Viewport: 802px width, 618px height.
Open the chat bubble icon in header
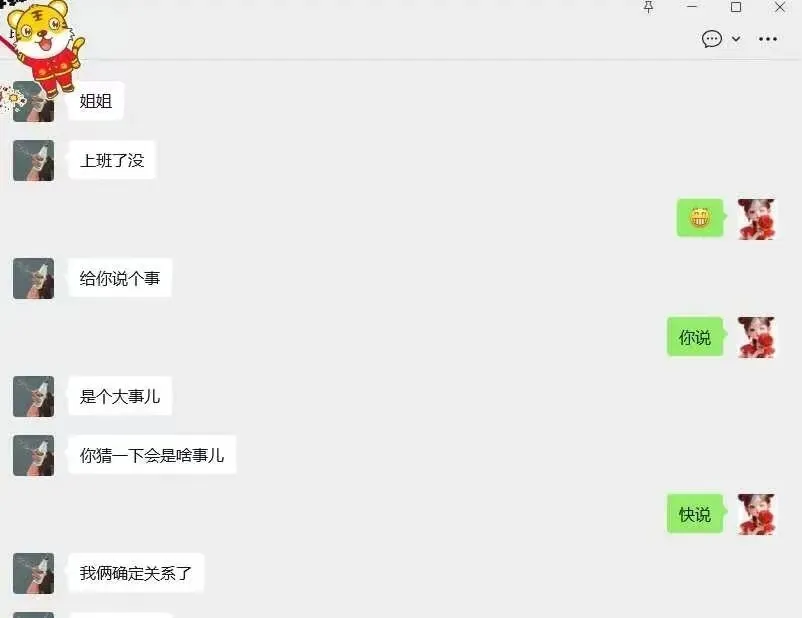pyautogui.click(x=711, y=39)
